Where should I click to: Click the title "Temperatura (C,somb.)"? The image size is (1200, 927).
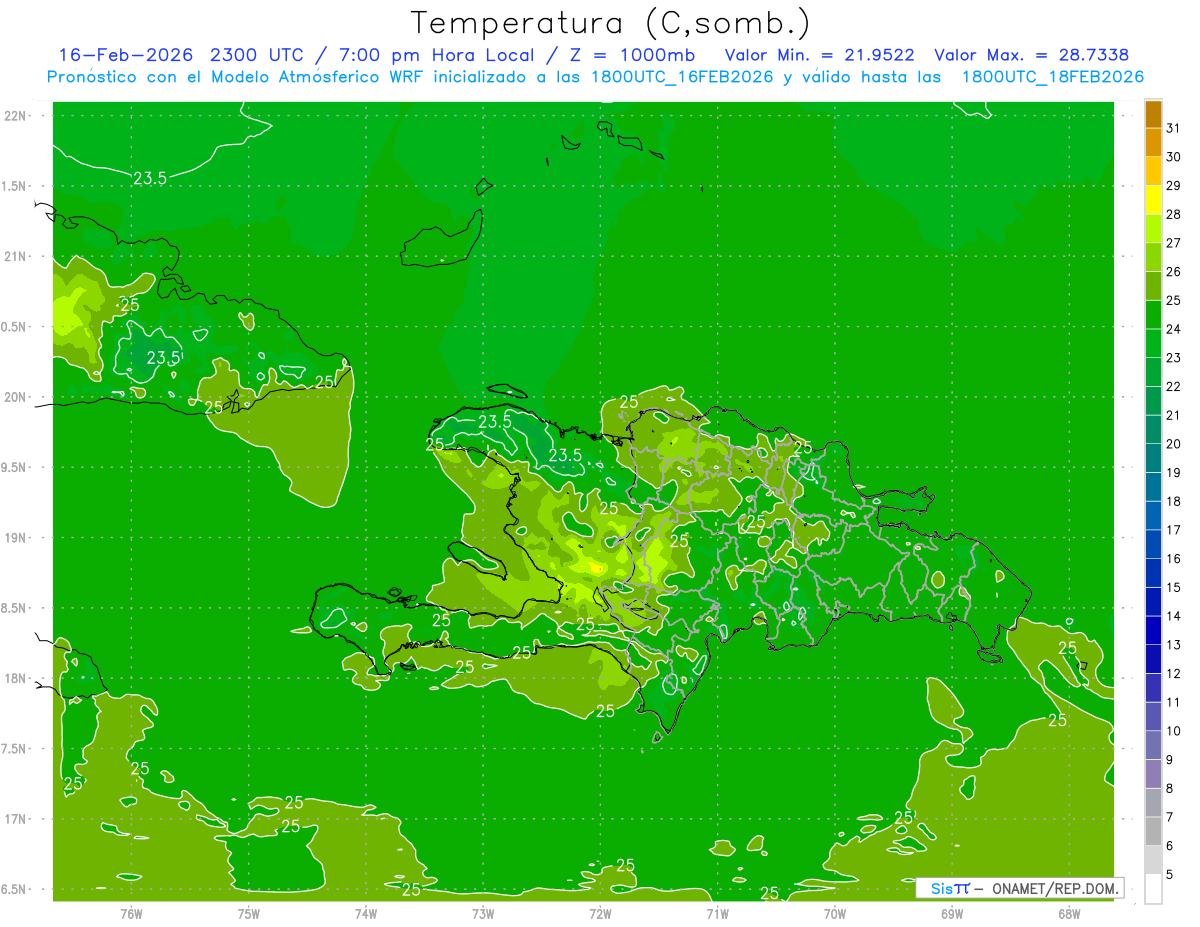[x=611, y=23]
